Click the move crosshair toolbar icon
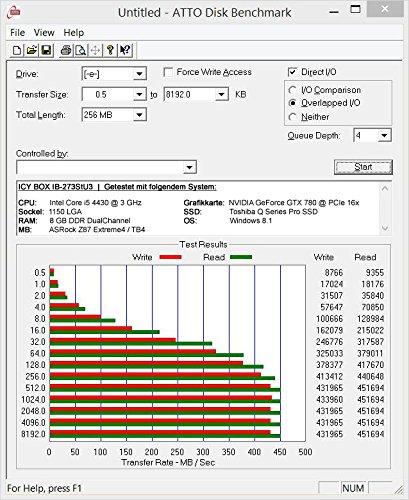Viewport: 409px width, 500px height. tap(95, 50)
